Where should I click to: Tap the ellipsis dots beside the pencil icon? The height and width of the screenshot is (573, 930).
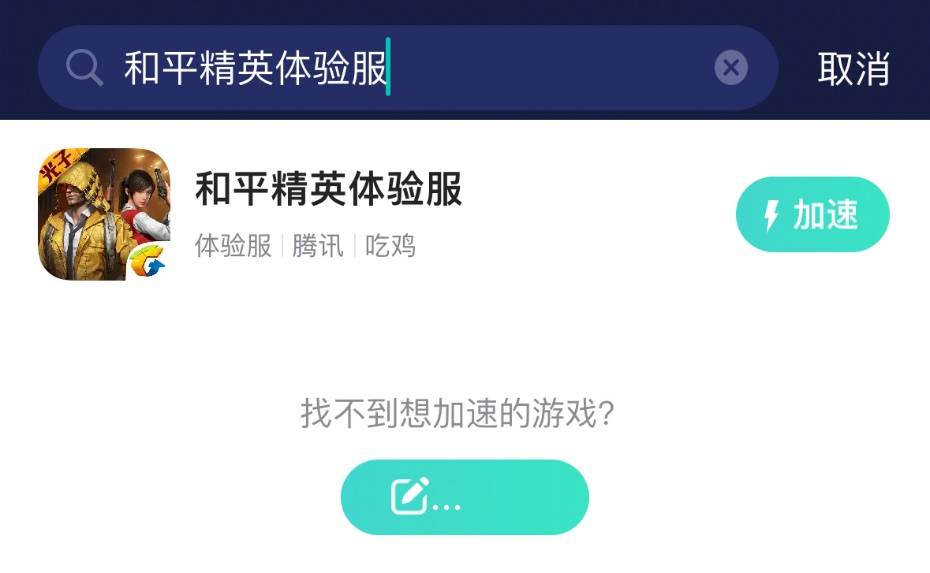447,507
